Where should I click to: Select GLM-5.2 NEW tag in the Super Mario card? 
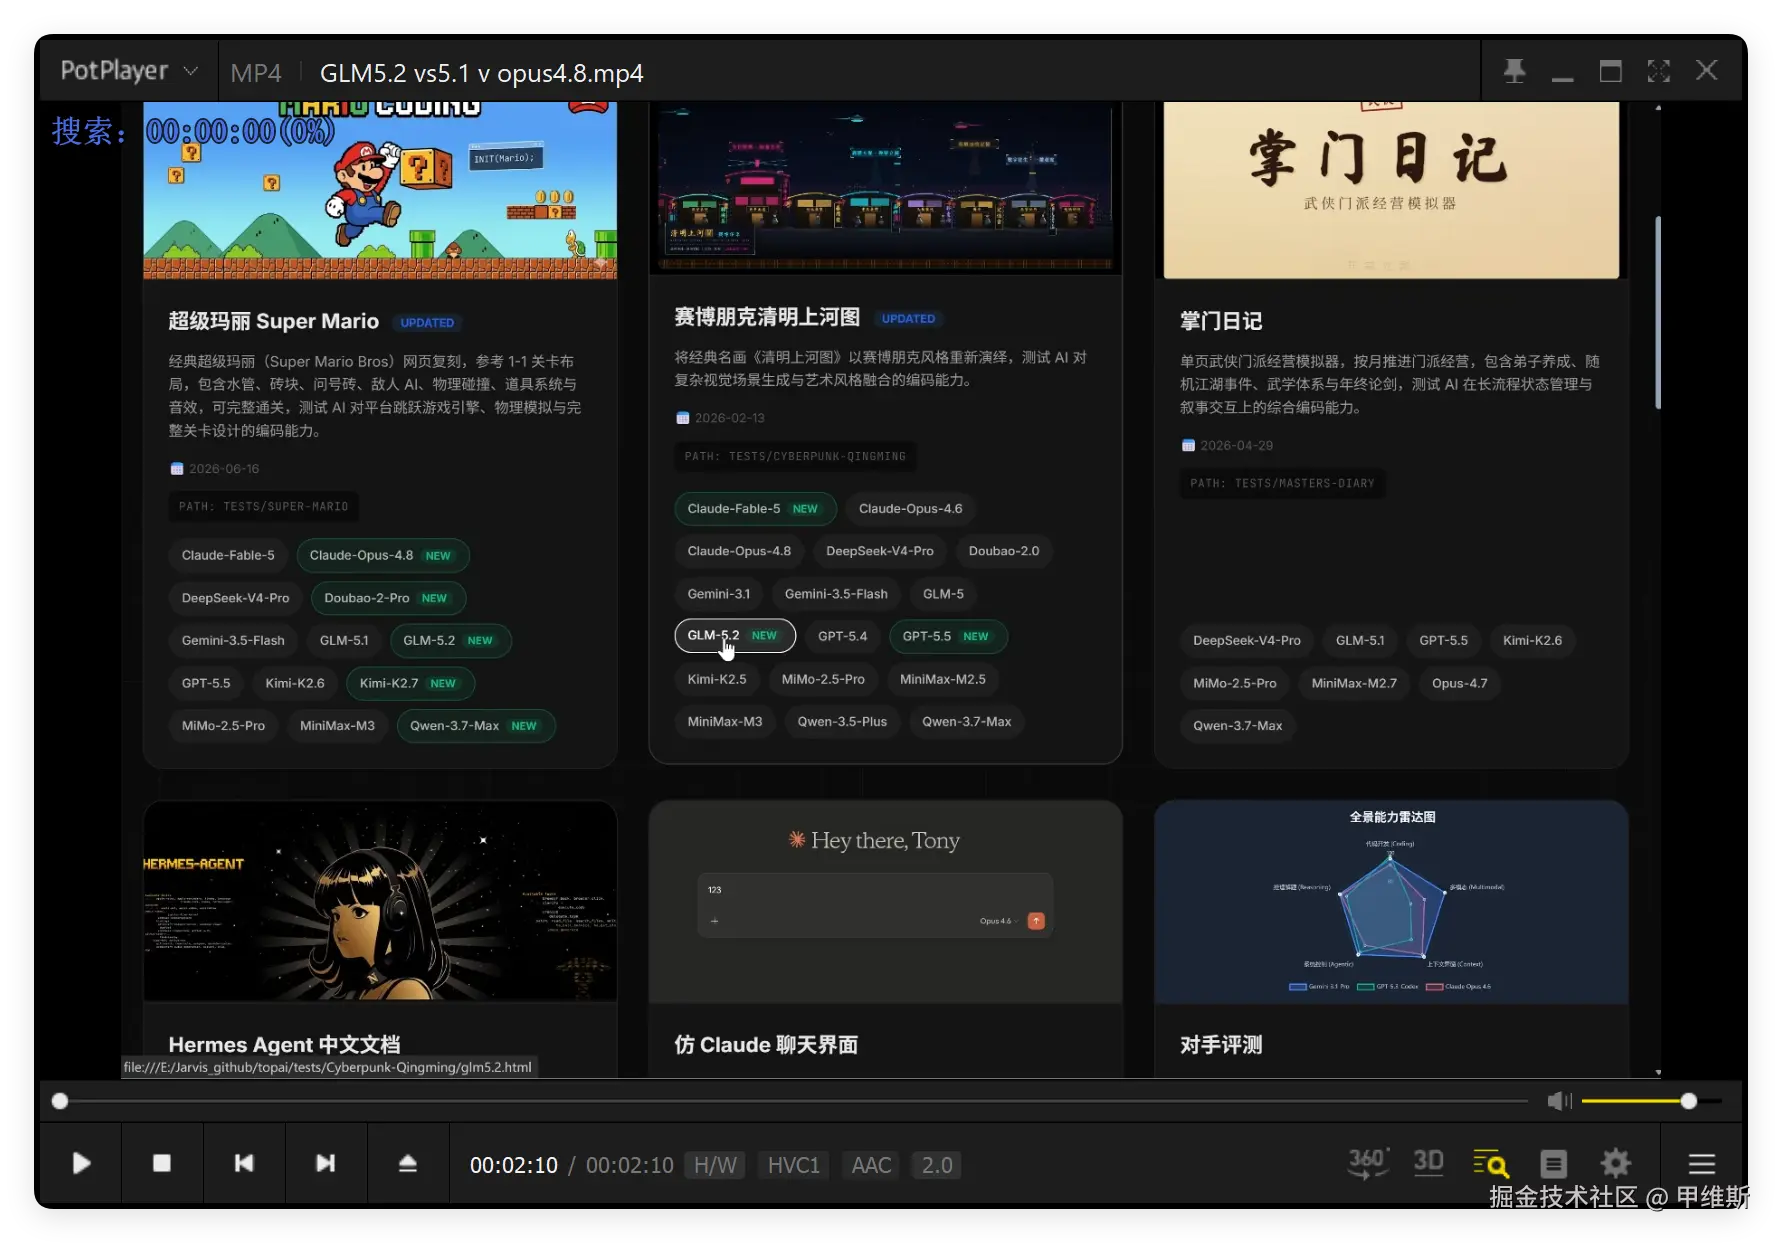click(450, 641)
